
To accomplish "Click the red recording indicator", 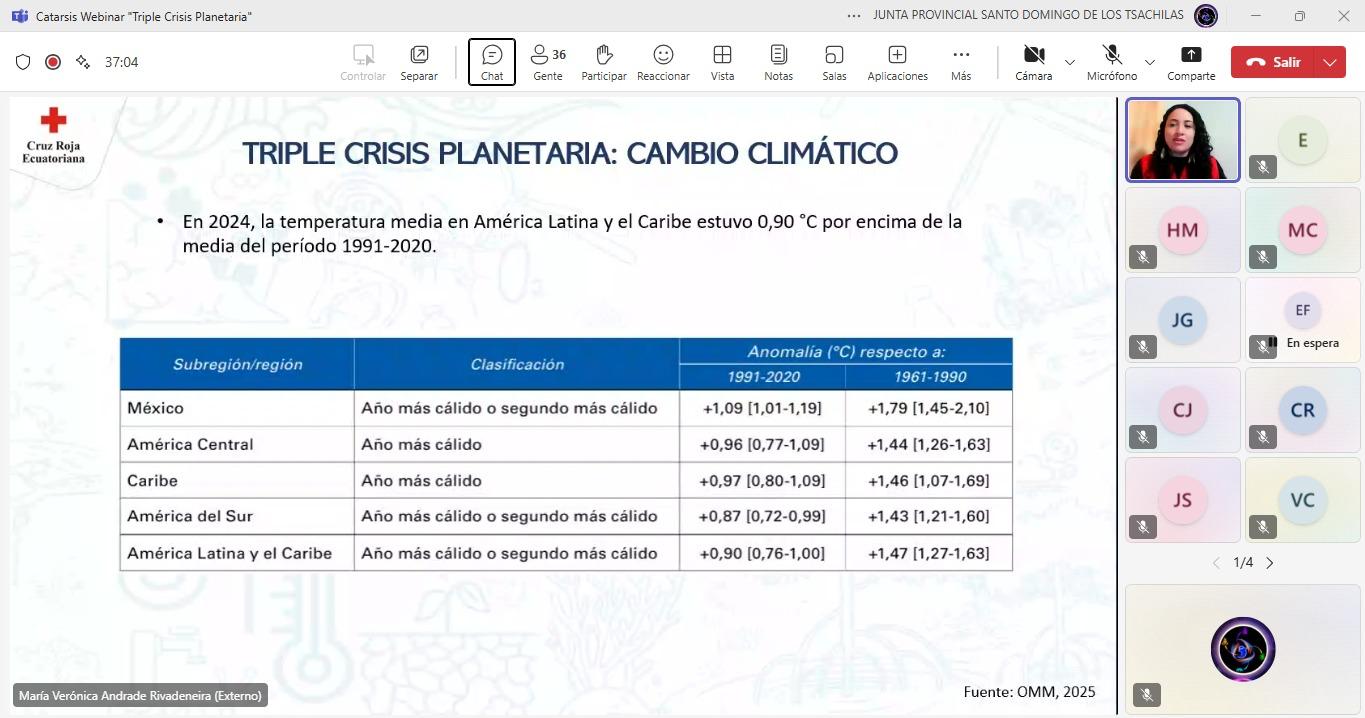I will pos(53,62).
